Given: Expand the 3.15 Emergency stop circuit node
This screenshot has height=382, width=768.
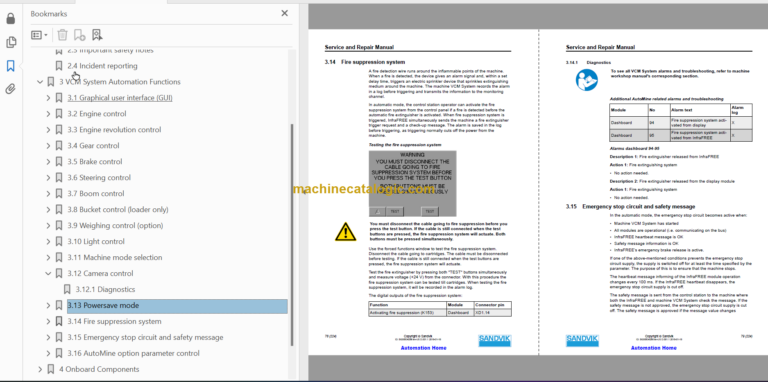Looking at the screenshot, I should pyautogui.click(x=48, y=337).
